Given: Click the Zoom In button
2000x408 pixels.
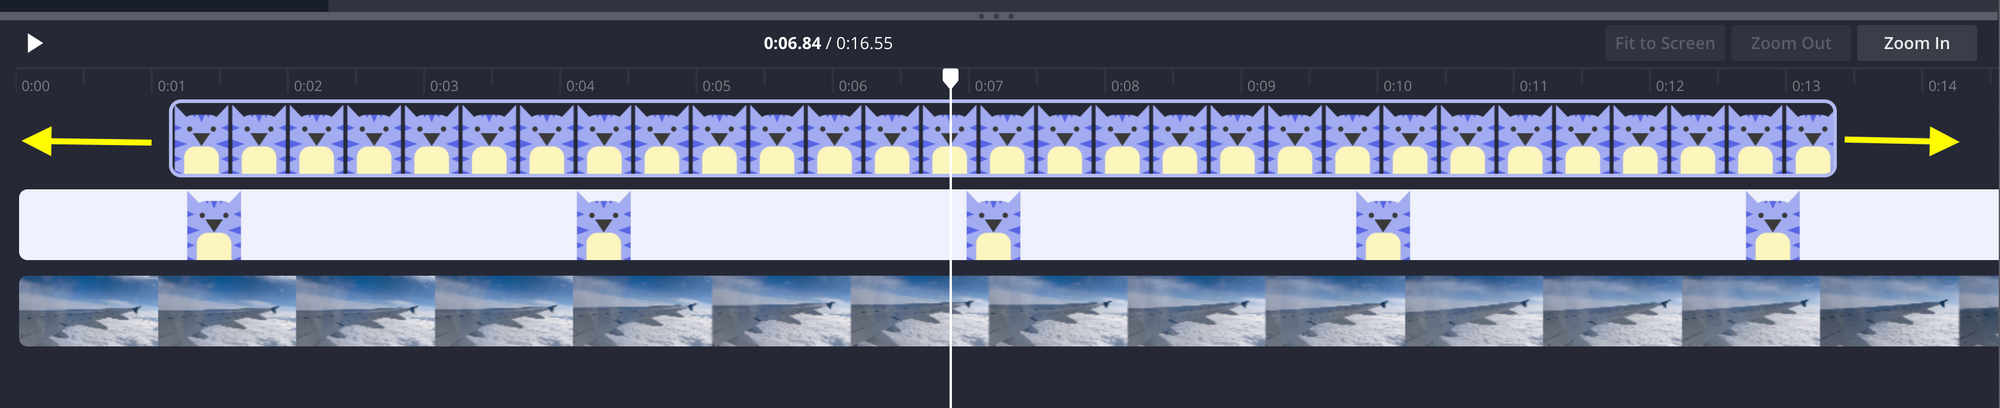Looking at the screenshot, I should 1916,43.
